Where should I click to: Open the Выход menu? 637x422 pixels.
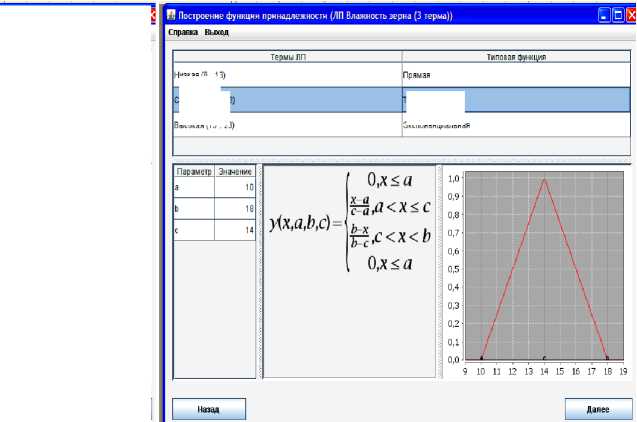tap(217, 32)
